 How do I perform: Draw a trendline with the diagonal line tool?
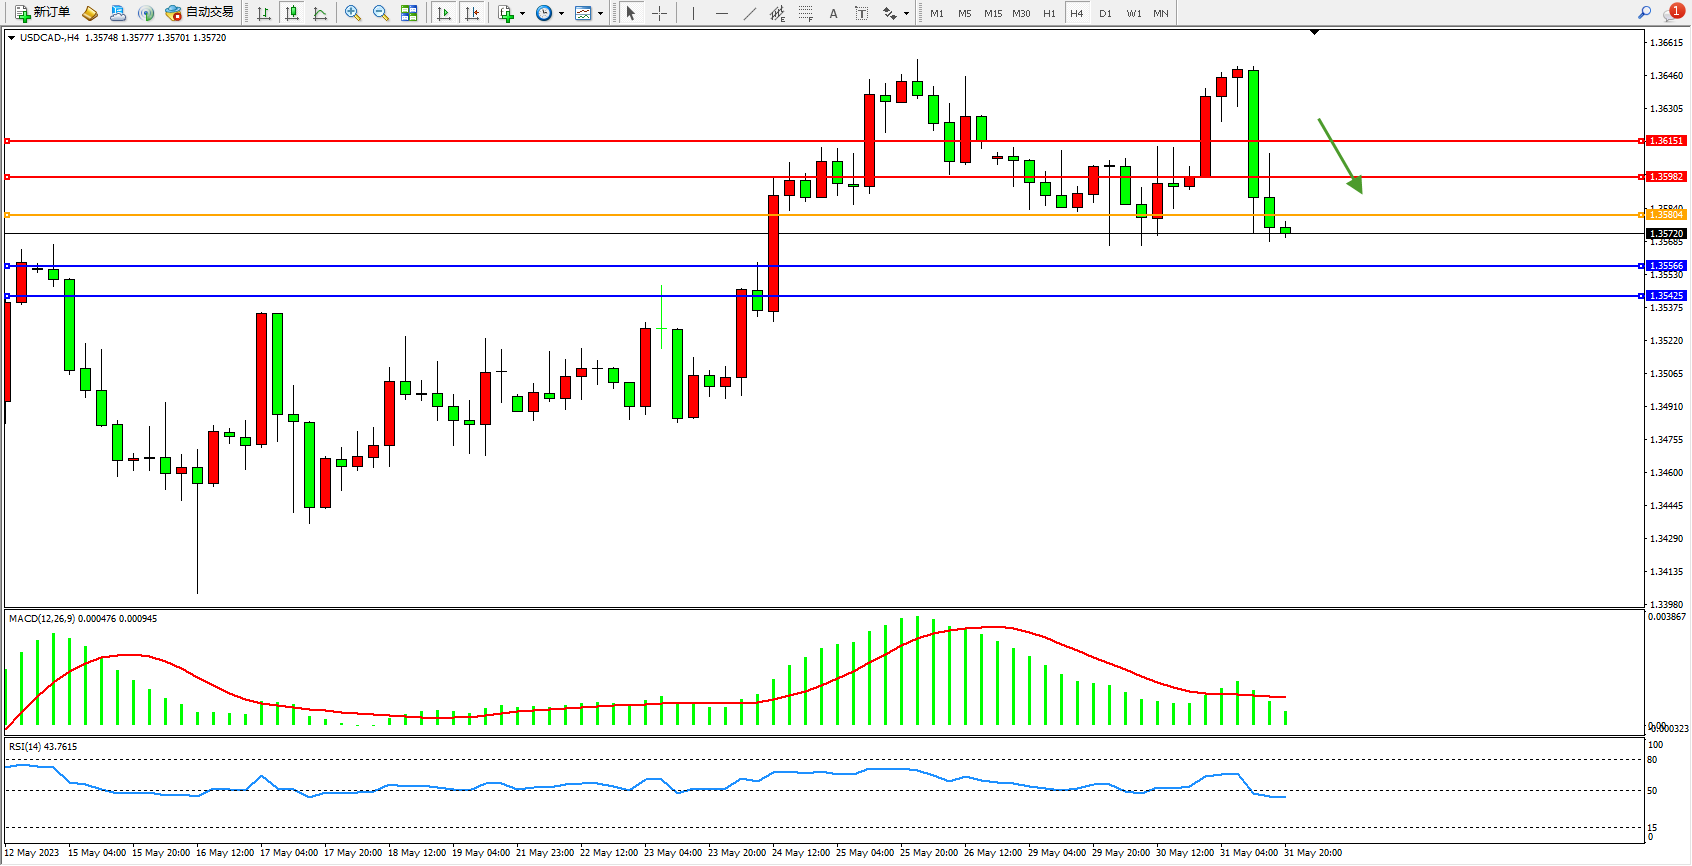tap(750, 13)
